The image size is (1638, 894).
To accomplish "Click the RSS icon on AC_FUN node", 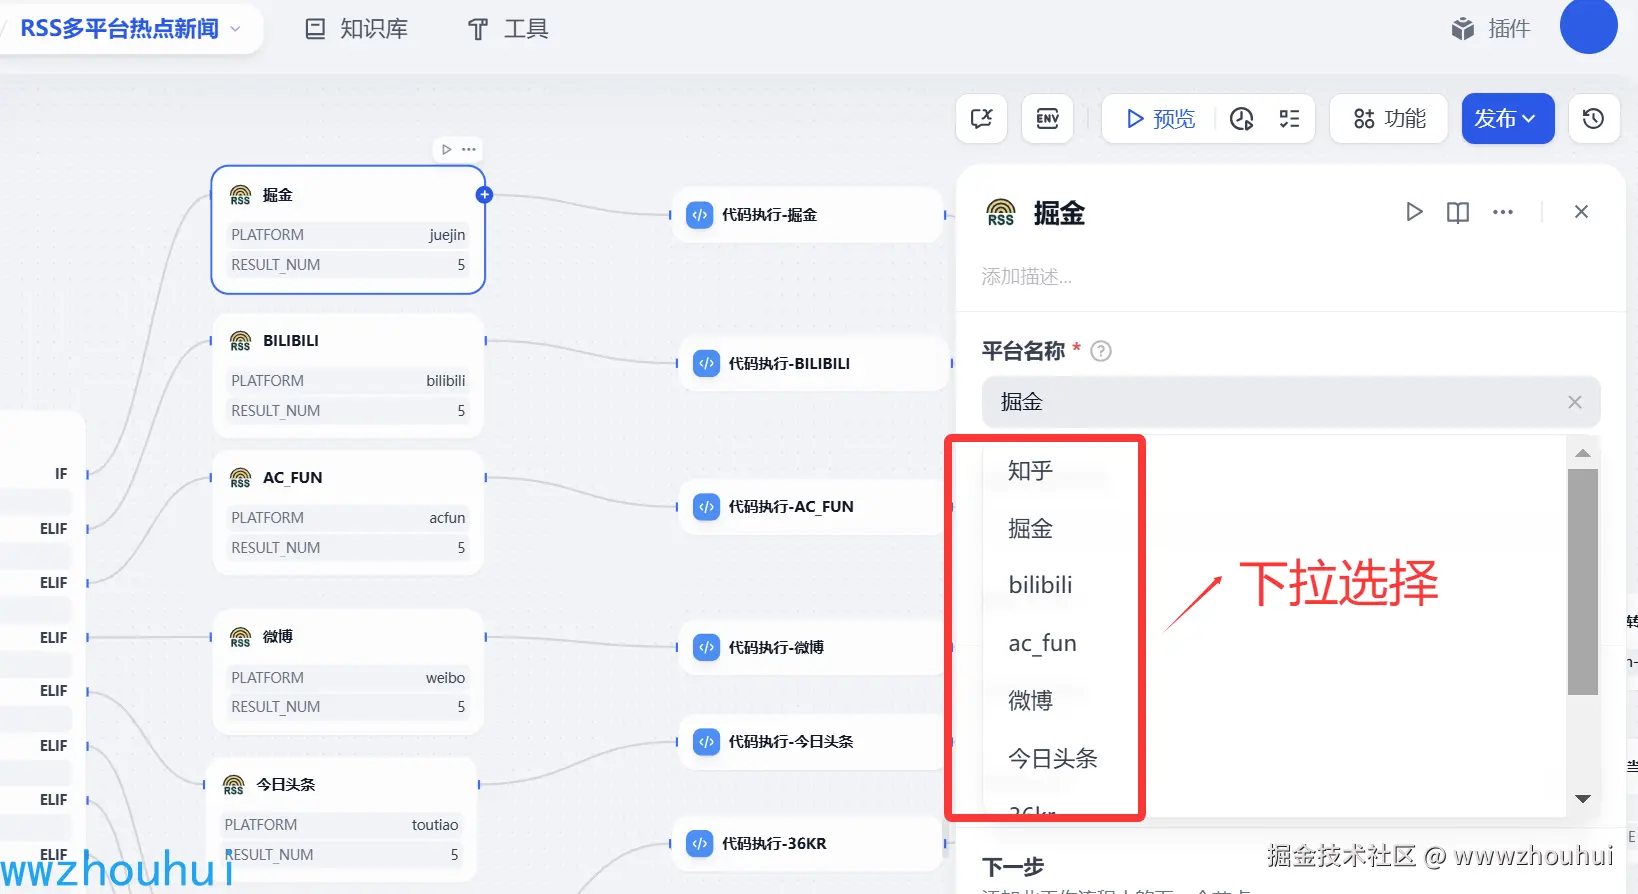I will pyautogui.click(x=240, y=478).
